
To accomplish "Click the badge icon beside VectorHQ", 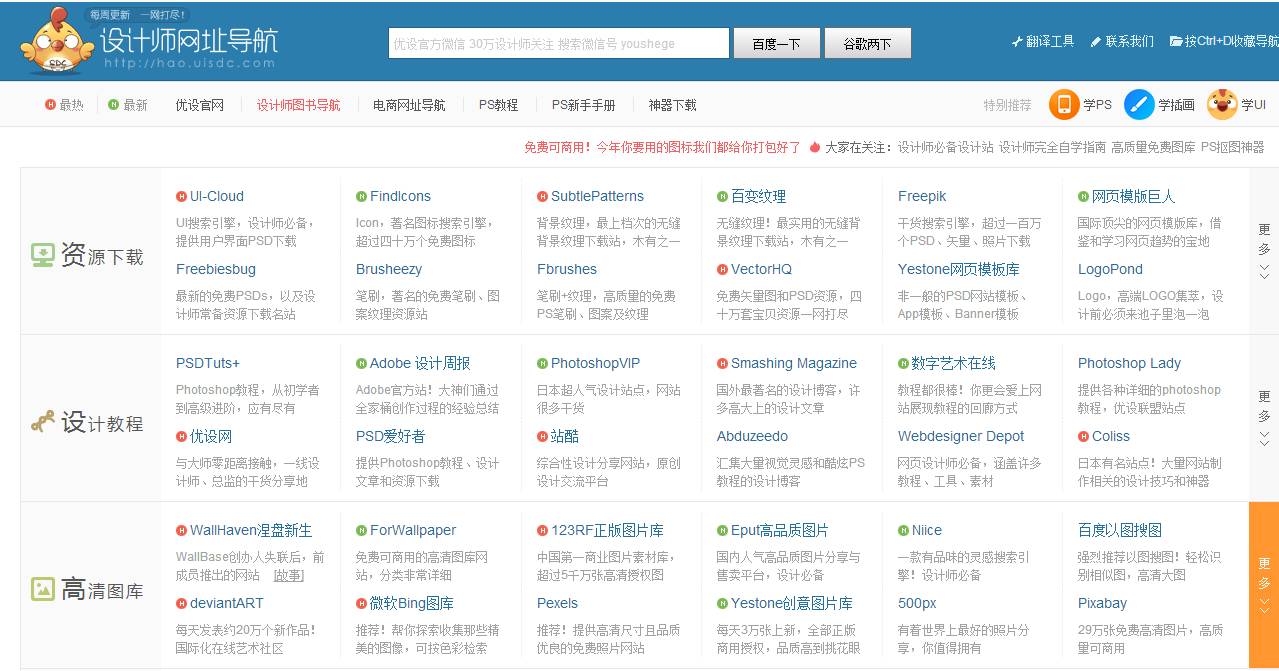I will click(722, 270).
